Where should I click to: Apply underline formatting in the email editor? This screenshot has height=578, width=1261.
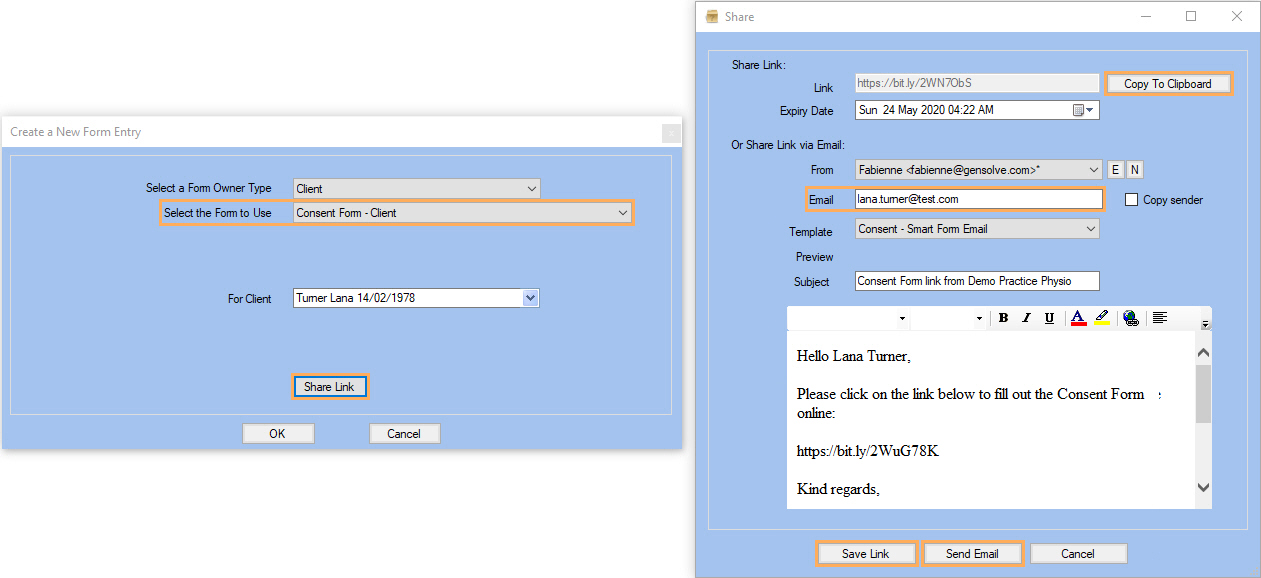point(1049,318)
